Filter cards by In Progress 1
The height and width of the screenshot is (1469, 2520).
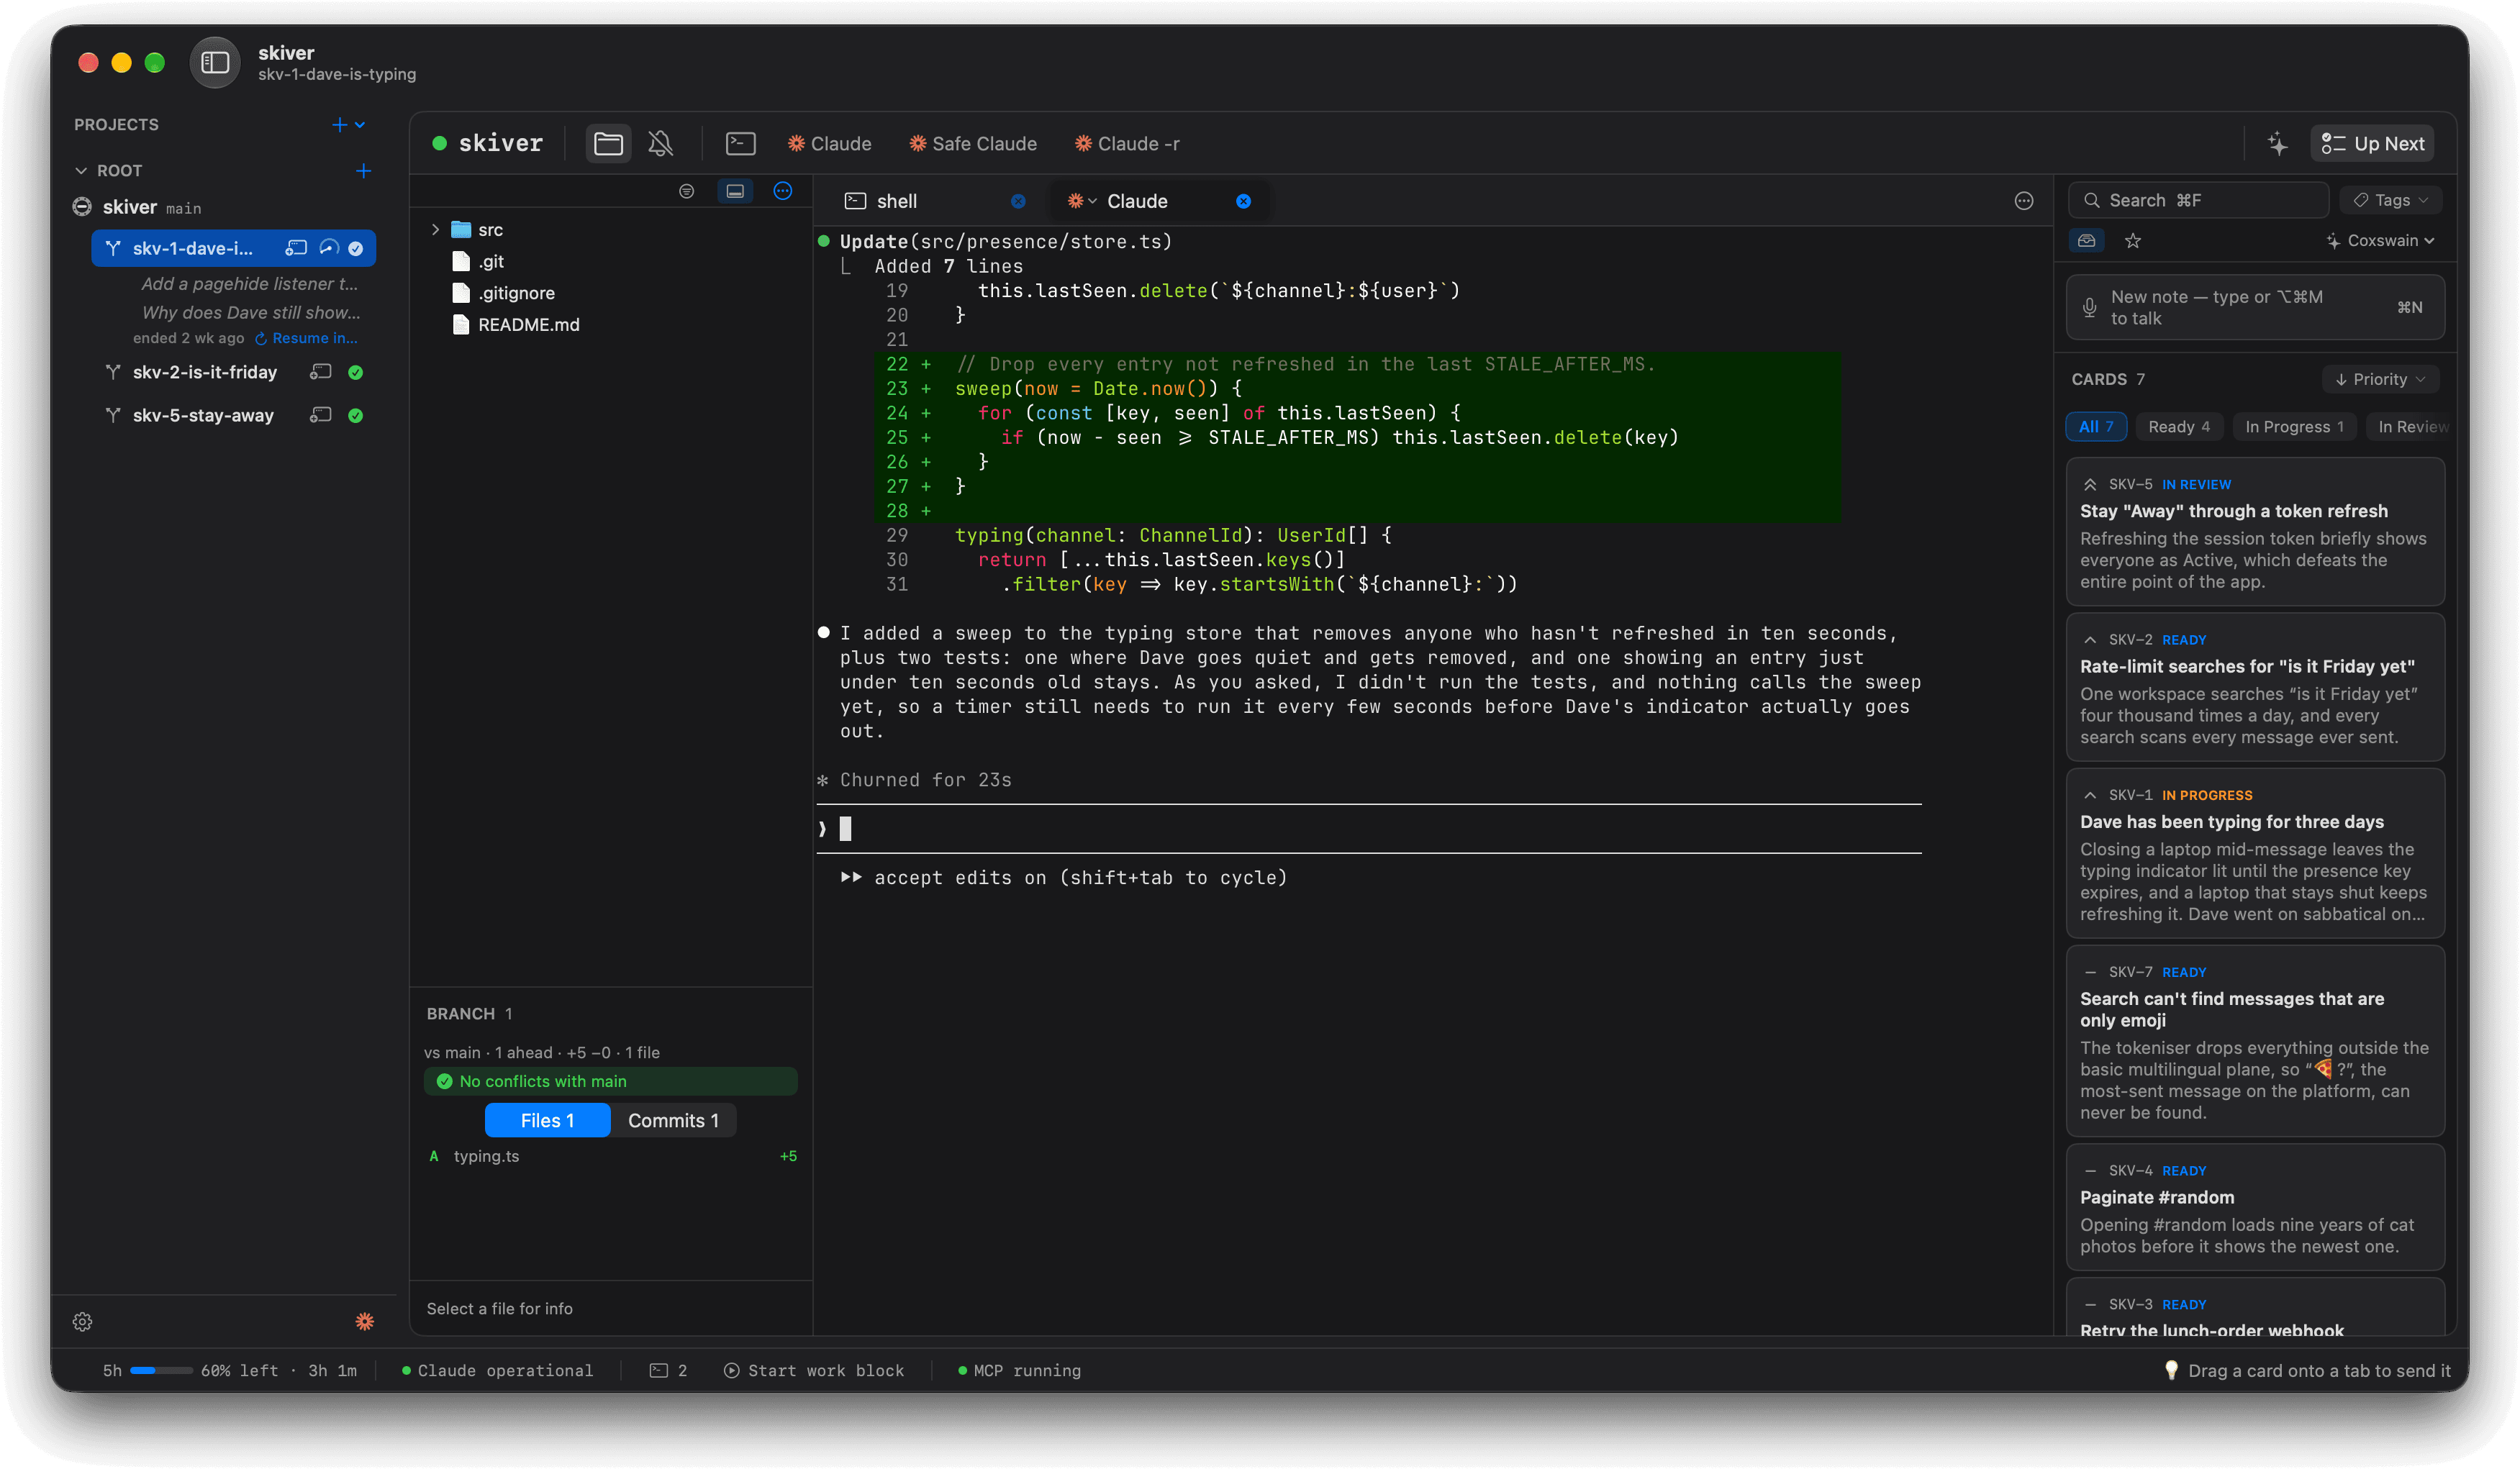pyautogui.click(x=2294, y=427)
